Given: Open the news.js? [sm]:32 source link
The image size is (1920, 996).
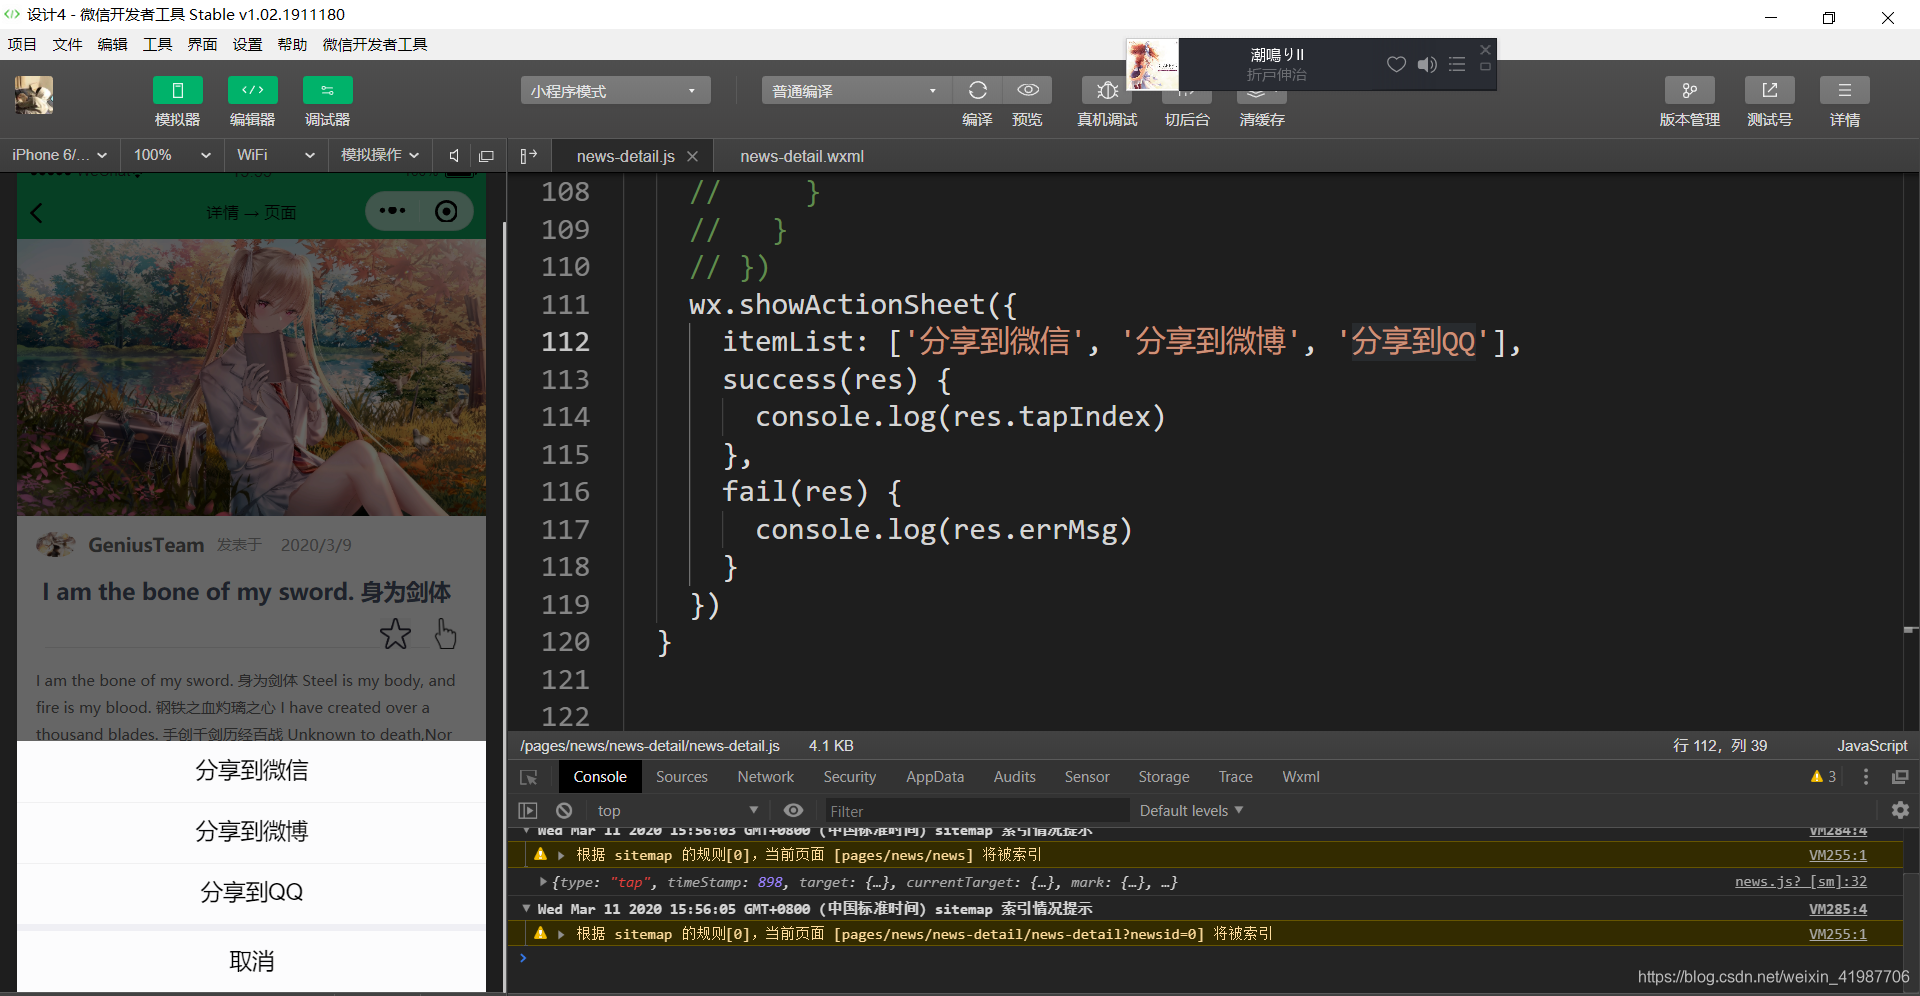Looking at the screenshot, I should tap(1801, 882).
